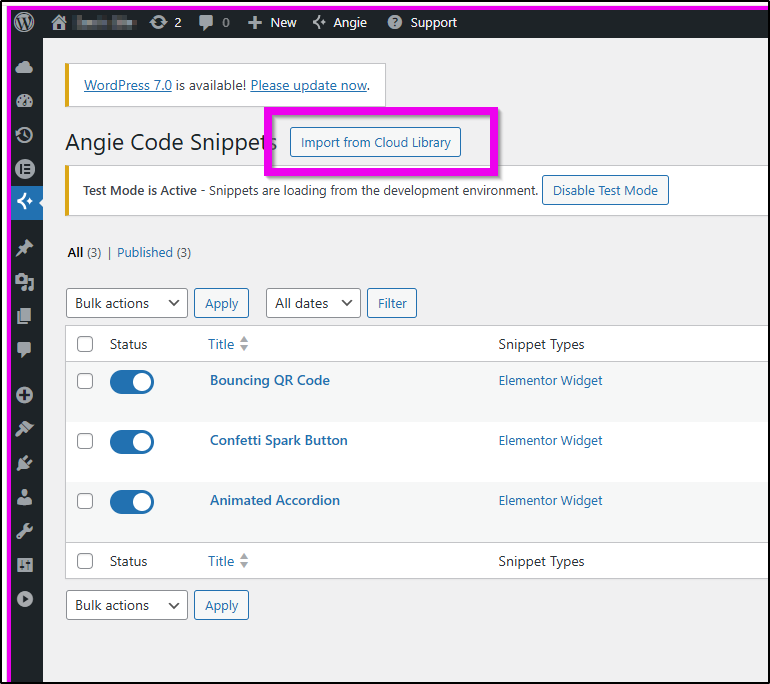Open the All dates dropdown

pyautogui.click(x=313, y=303)
